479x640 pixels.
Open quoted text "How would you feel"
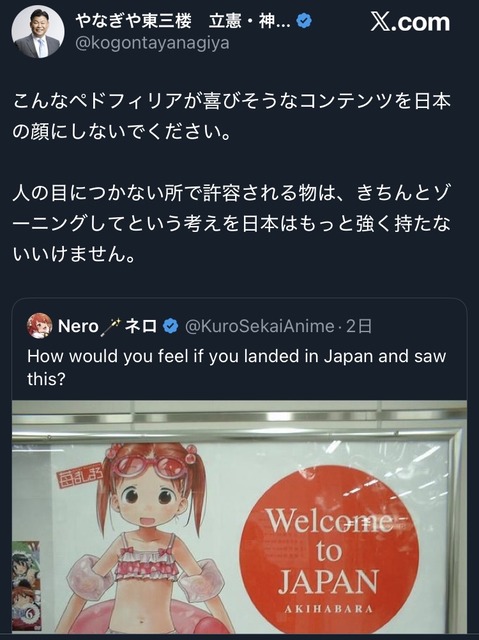point(237,367)
